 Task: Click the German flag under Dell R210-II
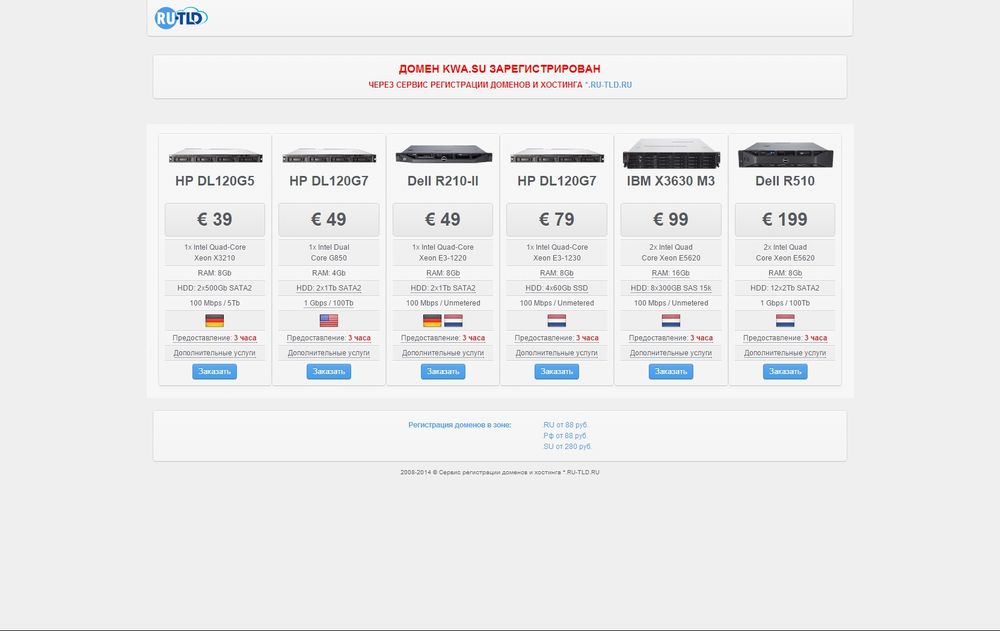coord(432,320)
